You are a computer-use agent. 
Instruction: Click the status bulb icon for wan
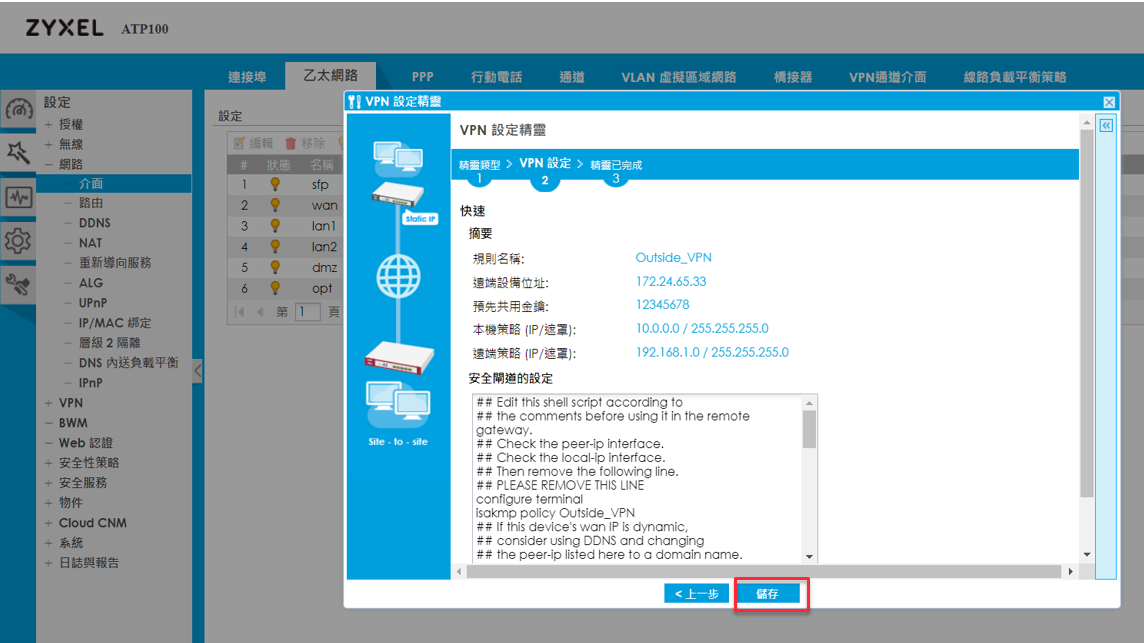click(275, 205)
